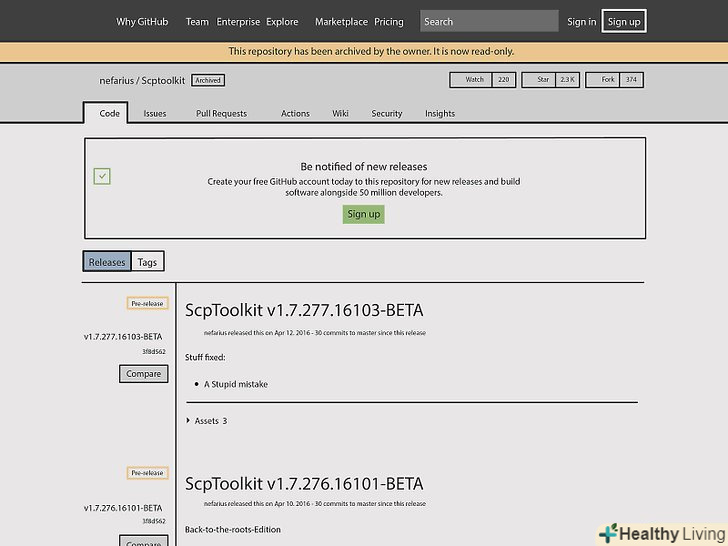Click inside the Search field

tap(488, 21)
